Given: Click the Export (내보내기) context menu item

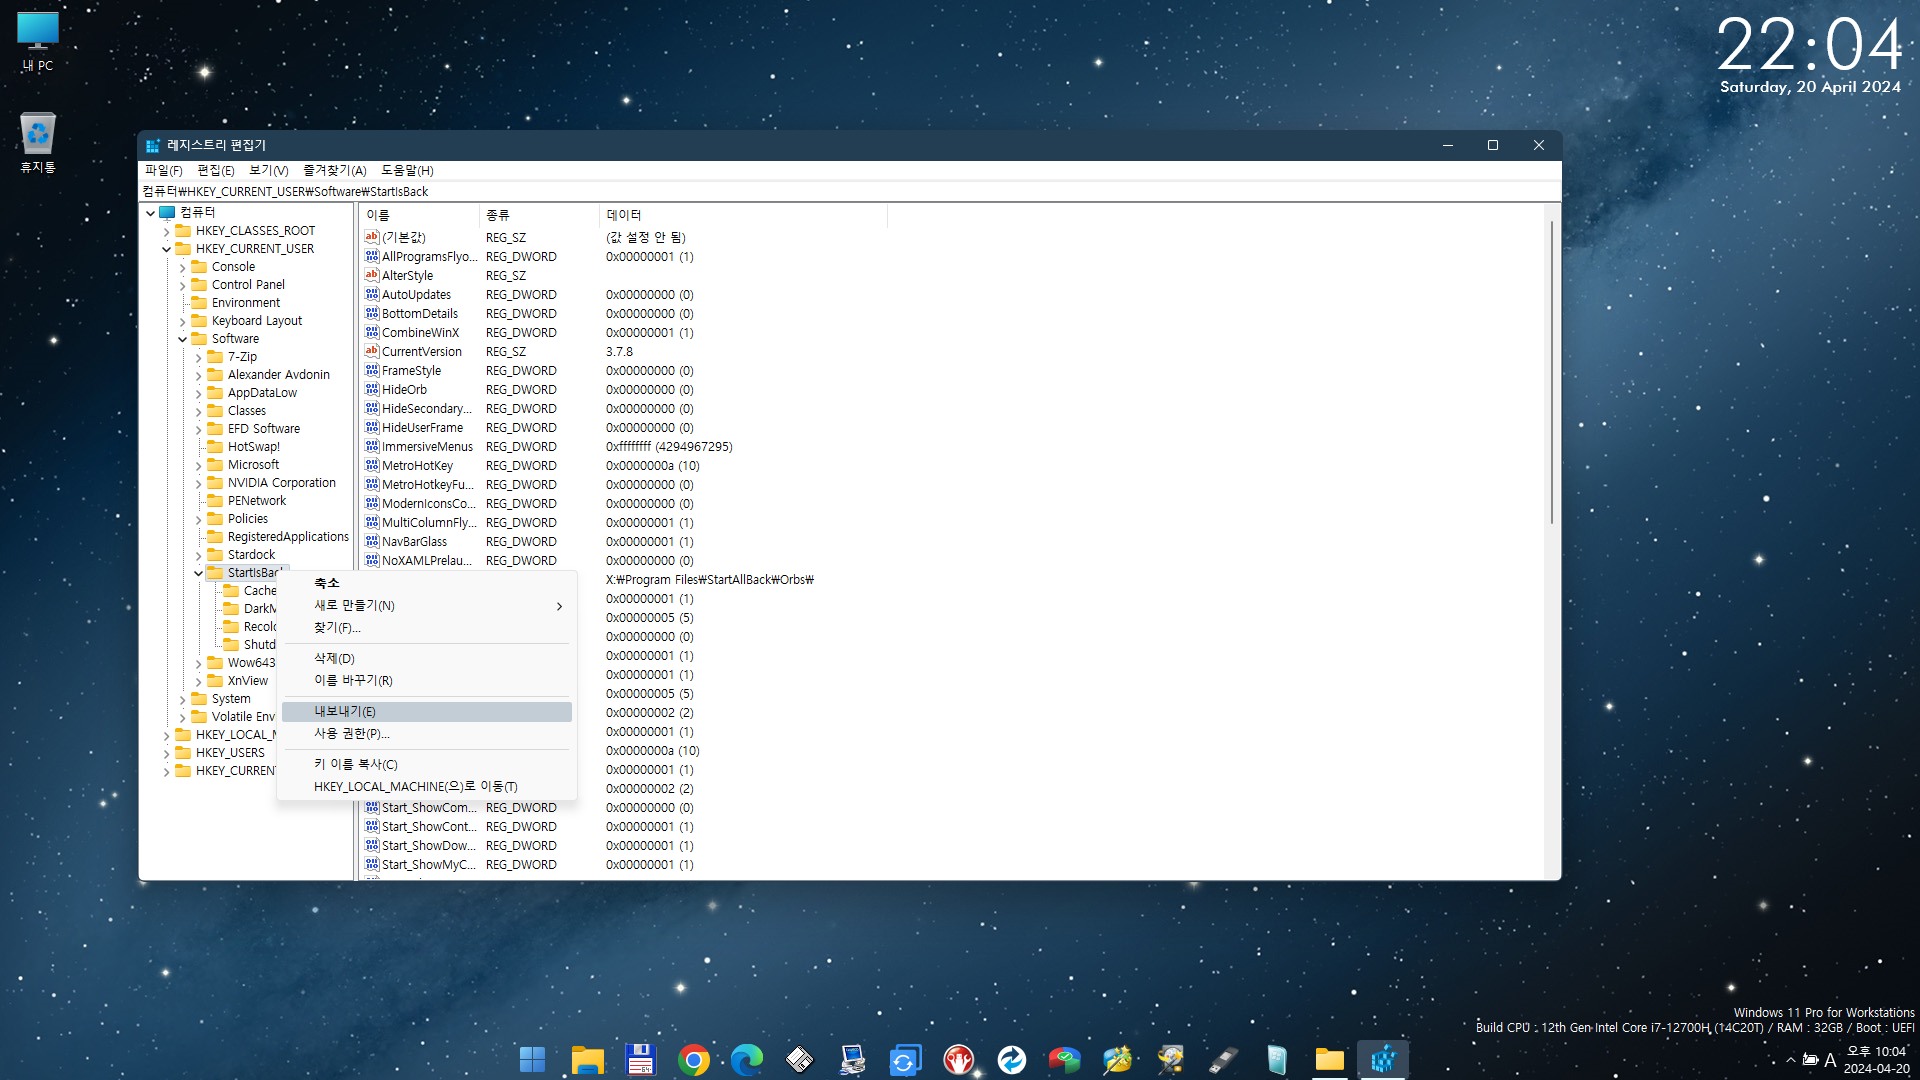Looking at the screenshot, I should pyautogui.click(x=427, y=711).
